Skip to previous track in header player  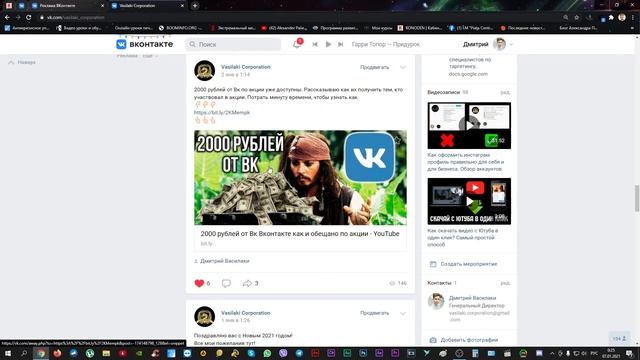(x=315, y=44)
